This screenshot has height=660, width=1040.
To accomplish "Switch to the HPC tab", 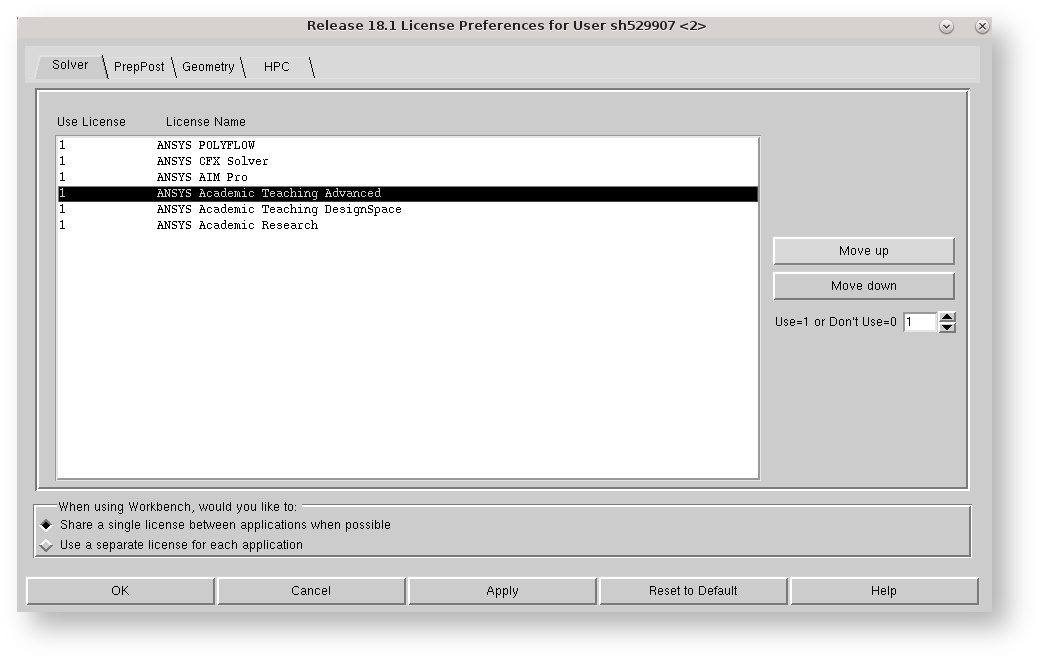I will click(276, 67).
